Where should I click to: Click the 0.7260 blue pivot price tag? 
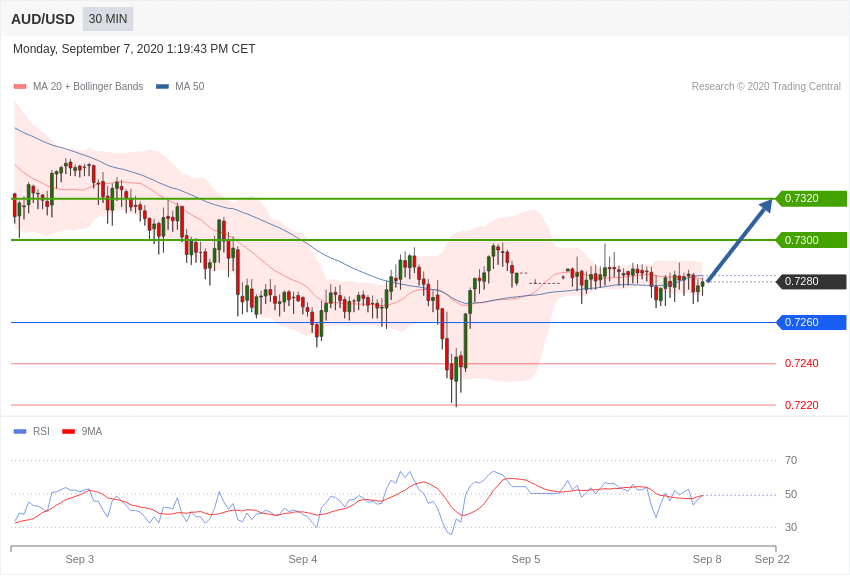(x=812, y=322)
